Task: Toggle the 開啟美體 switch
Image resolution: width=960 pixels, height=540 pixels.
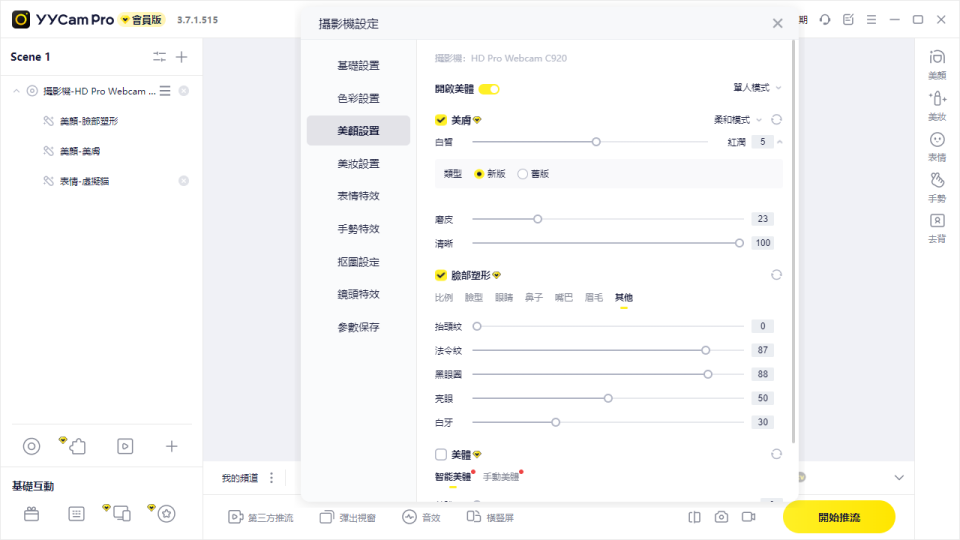Action: (x=489, y=89)
